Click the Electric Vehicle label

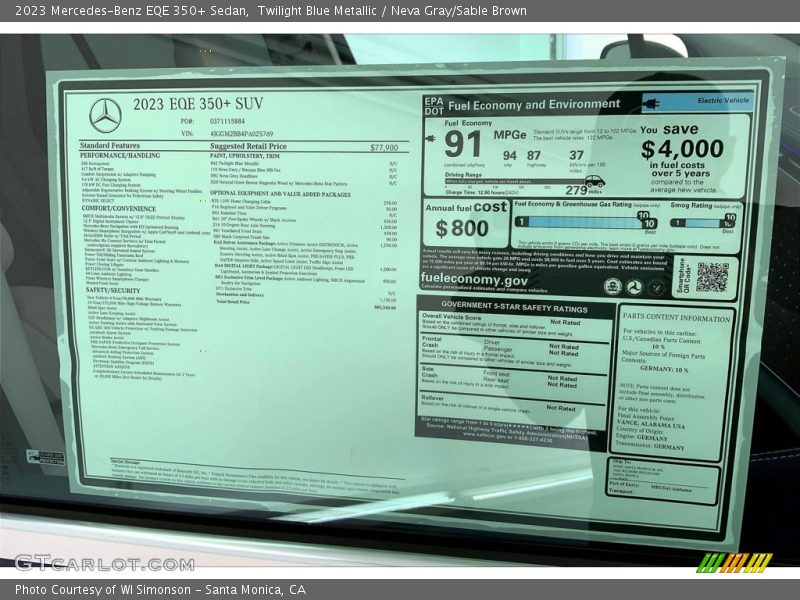(x=723, y=101)
